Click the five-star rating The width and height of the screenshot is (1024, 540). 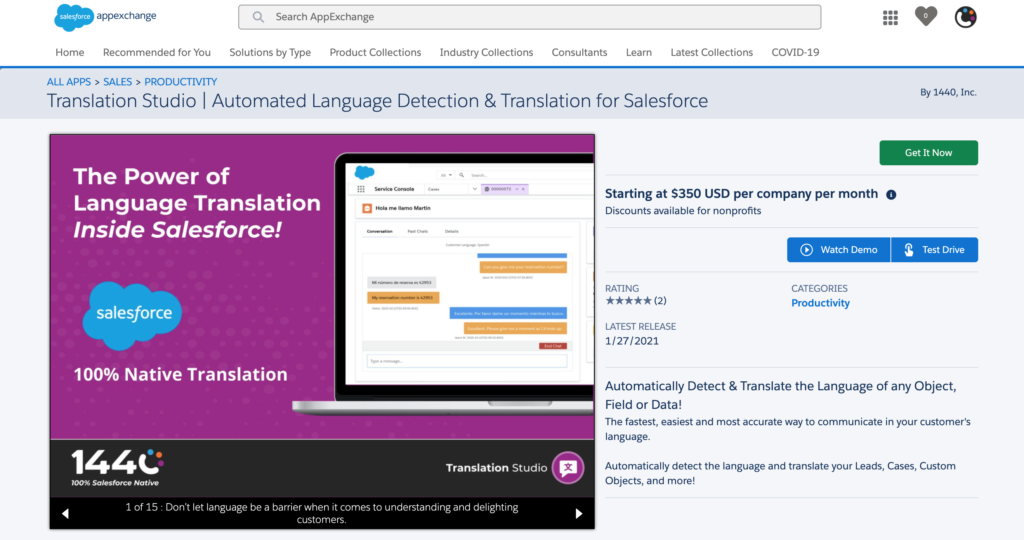[x=628, y=301]
